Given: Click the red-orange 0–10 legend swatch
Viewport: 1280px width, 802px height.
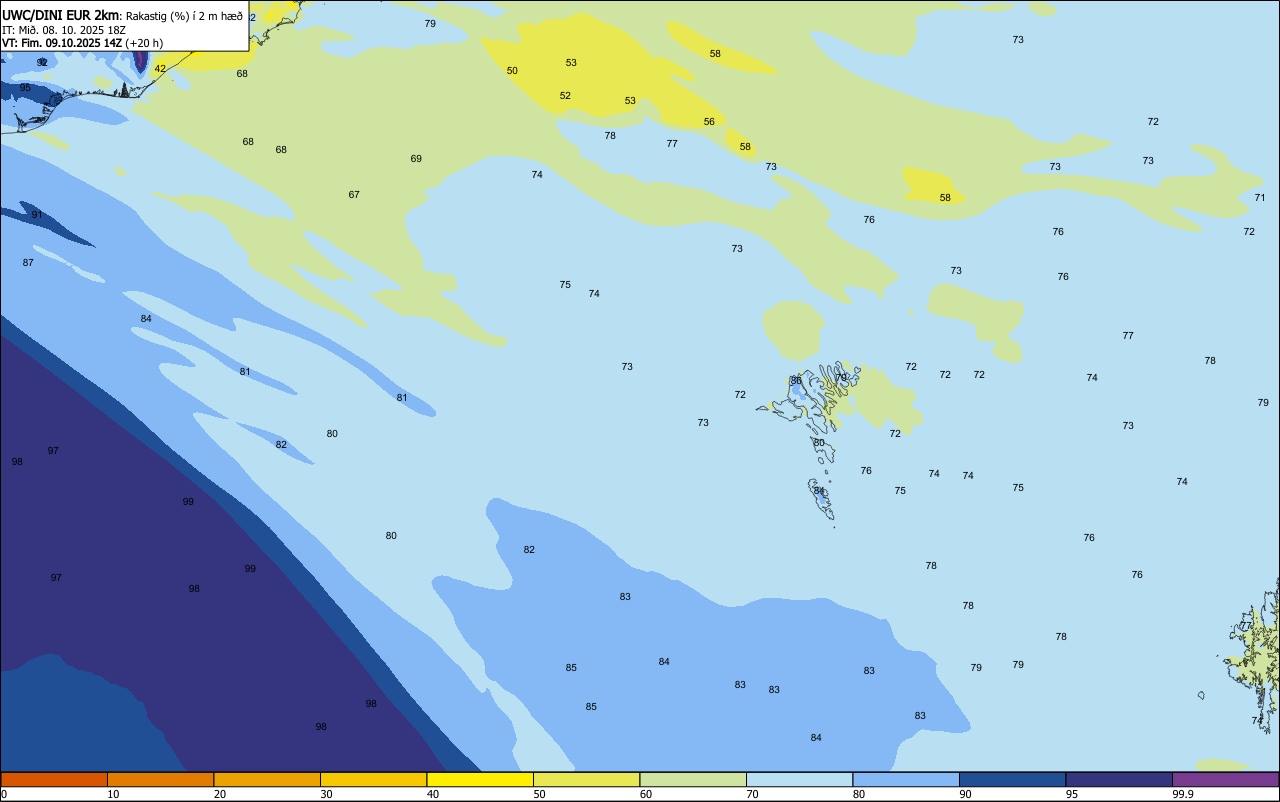Looking at the screenshot, I should (x=54, y=779).
